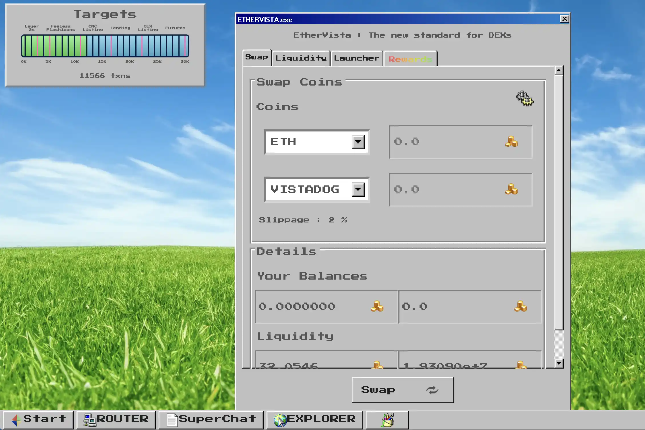The height and width of the screenshot is (430, 645).
Task: Click the swap arrows icon on Swap button
Action: tap(432, 390)
